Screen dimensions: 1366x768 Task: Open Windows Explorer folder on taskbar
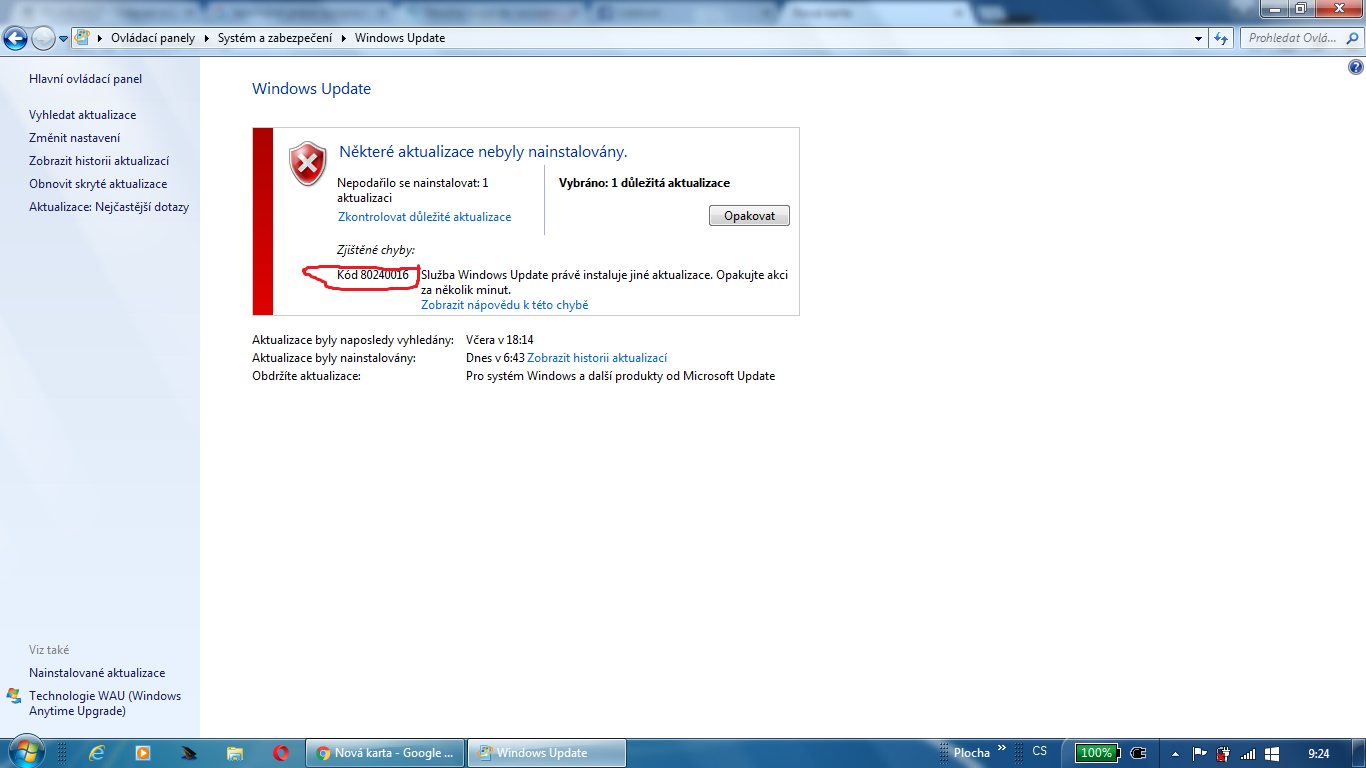tap(235, 753)
